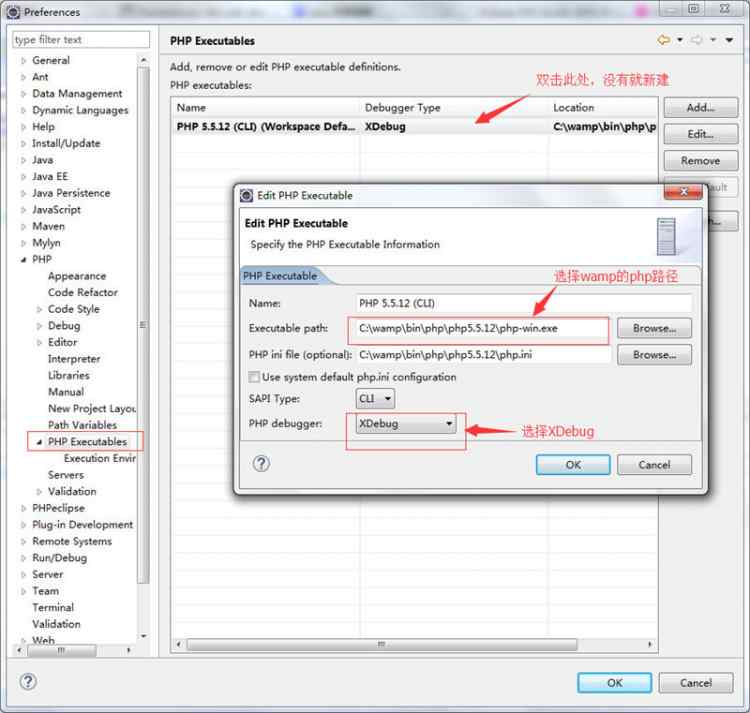Select Mylyn in preferences tree
Screen dimensions: 750x713
click(x=46, y=243)
